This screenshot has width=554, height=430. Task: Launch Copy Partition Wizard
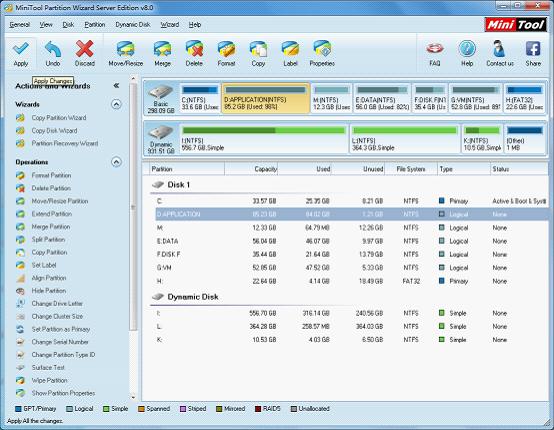(59, 118)
